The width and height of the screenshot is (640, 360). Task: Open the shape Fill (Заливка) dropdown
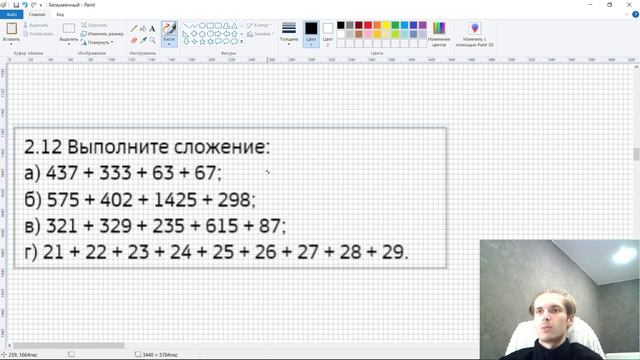[x=259, y=34]
